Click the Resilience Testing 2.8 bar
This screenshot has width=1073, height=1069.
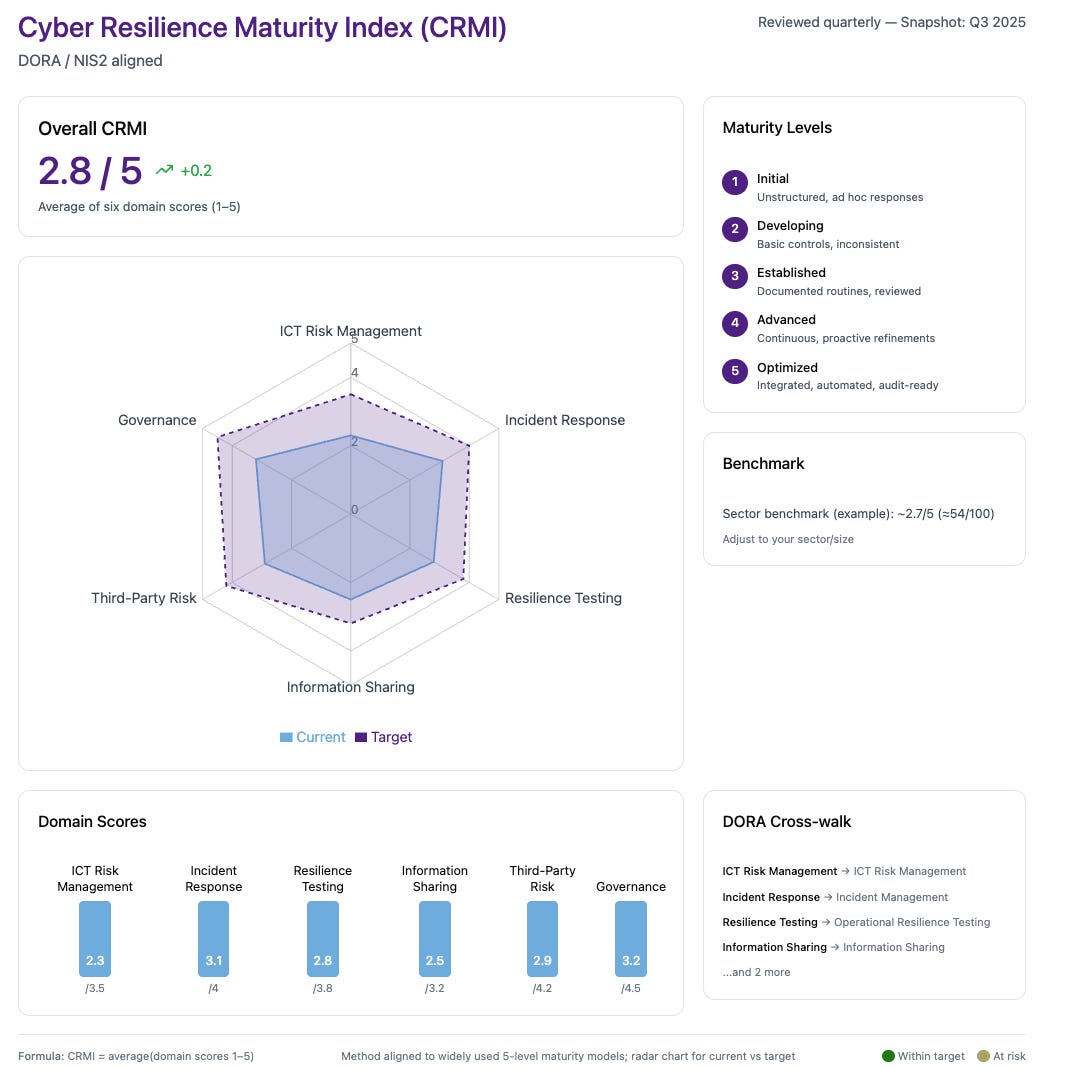[x=322, y=938]
